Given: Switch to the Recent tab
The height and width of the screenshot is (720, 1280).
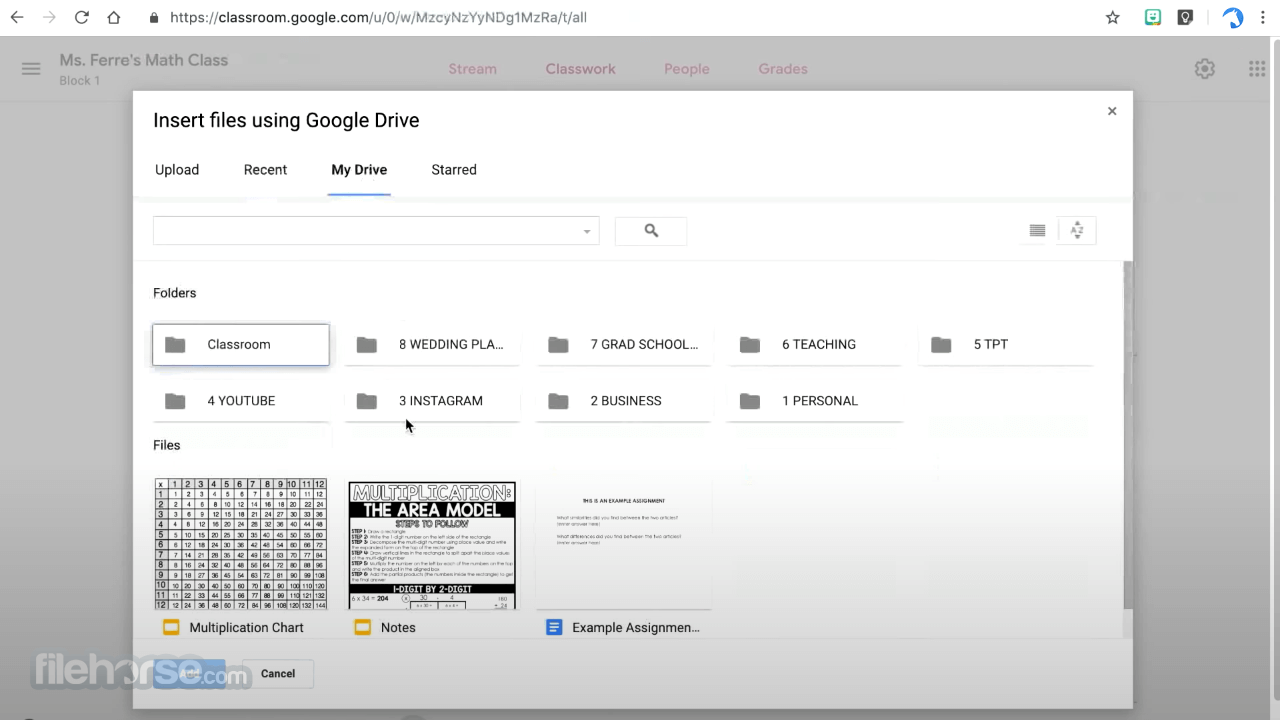Looking at the screenshot, I should point(265,170).
